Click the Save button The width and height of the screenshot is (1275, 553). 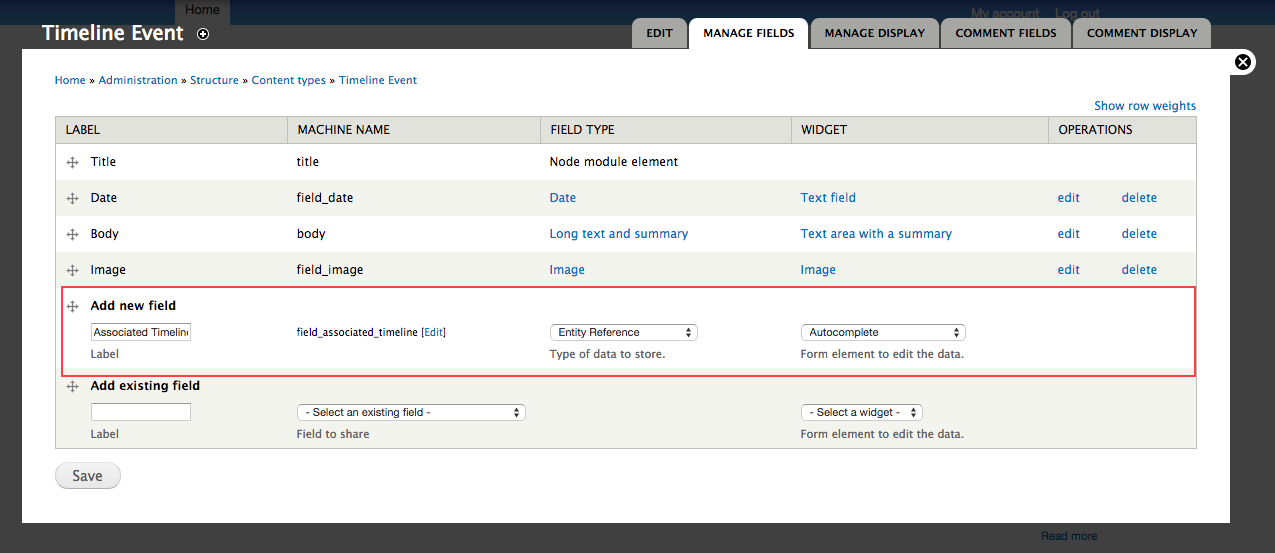87,476
